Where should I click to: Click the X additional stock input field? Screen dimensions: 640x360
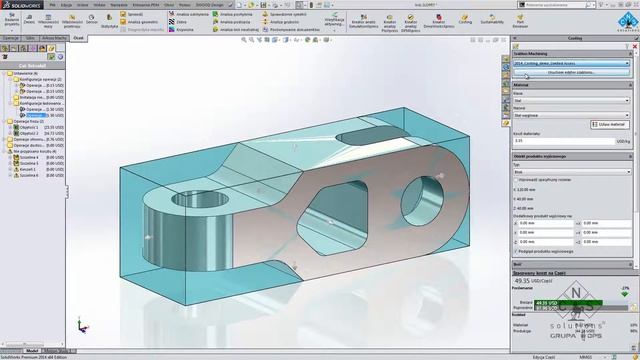click(546, 223)
